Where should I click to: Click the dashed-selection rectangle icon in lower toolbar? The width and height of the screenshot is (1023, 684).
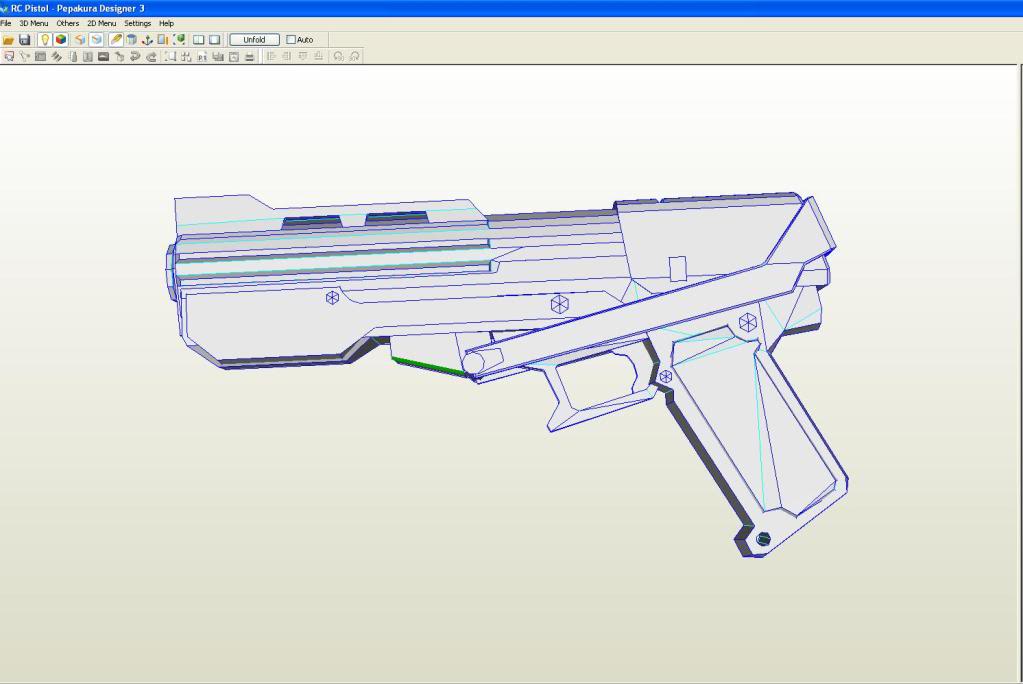(x=170, y=57)
